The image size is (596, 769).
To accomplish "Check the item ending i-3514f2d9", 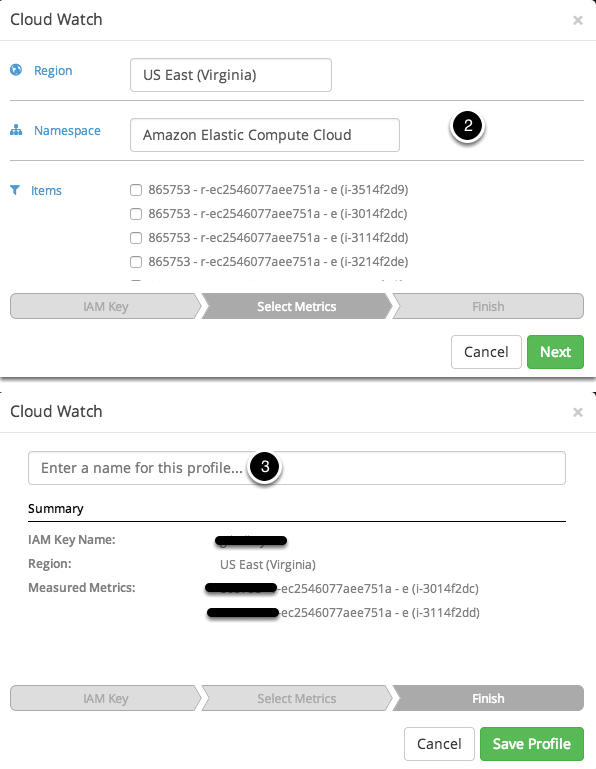I will [x=136, y=190].
